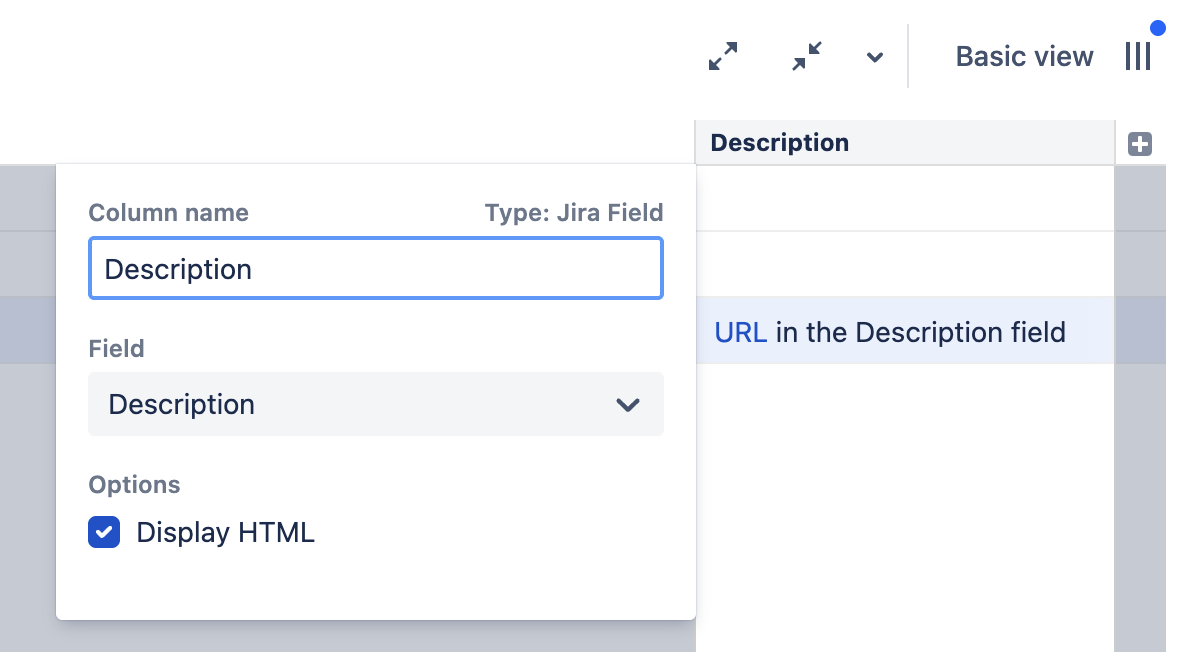Open the Field dropdown showing Description
Viewport: 1190px width, 652px height.
pos(376,404)
